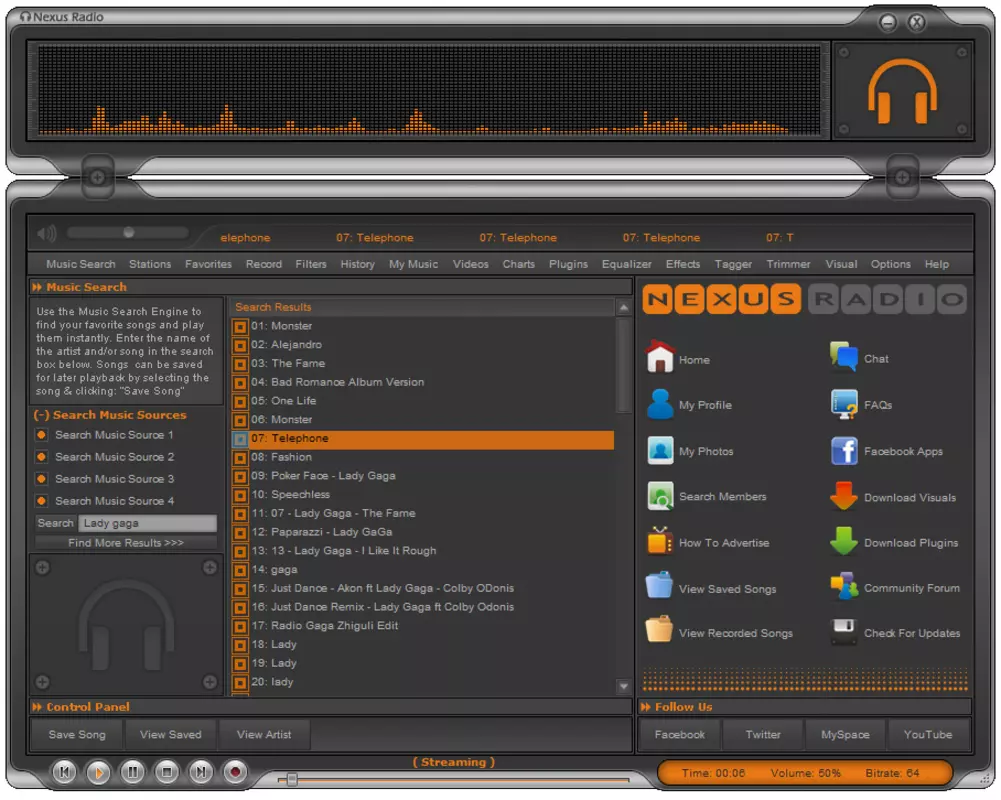Click the View Saved button

[170, 734]
